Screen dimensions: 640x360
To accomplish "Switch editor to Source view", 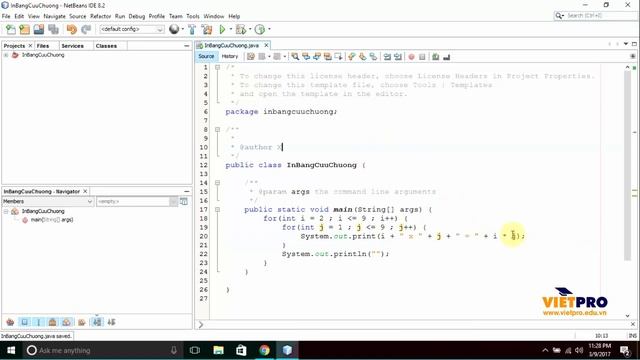I will pyautogui.click(x=206, y=57).
